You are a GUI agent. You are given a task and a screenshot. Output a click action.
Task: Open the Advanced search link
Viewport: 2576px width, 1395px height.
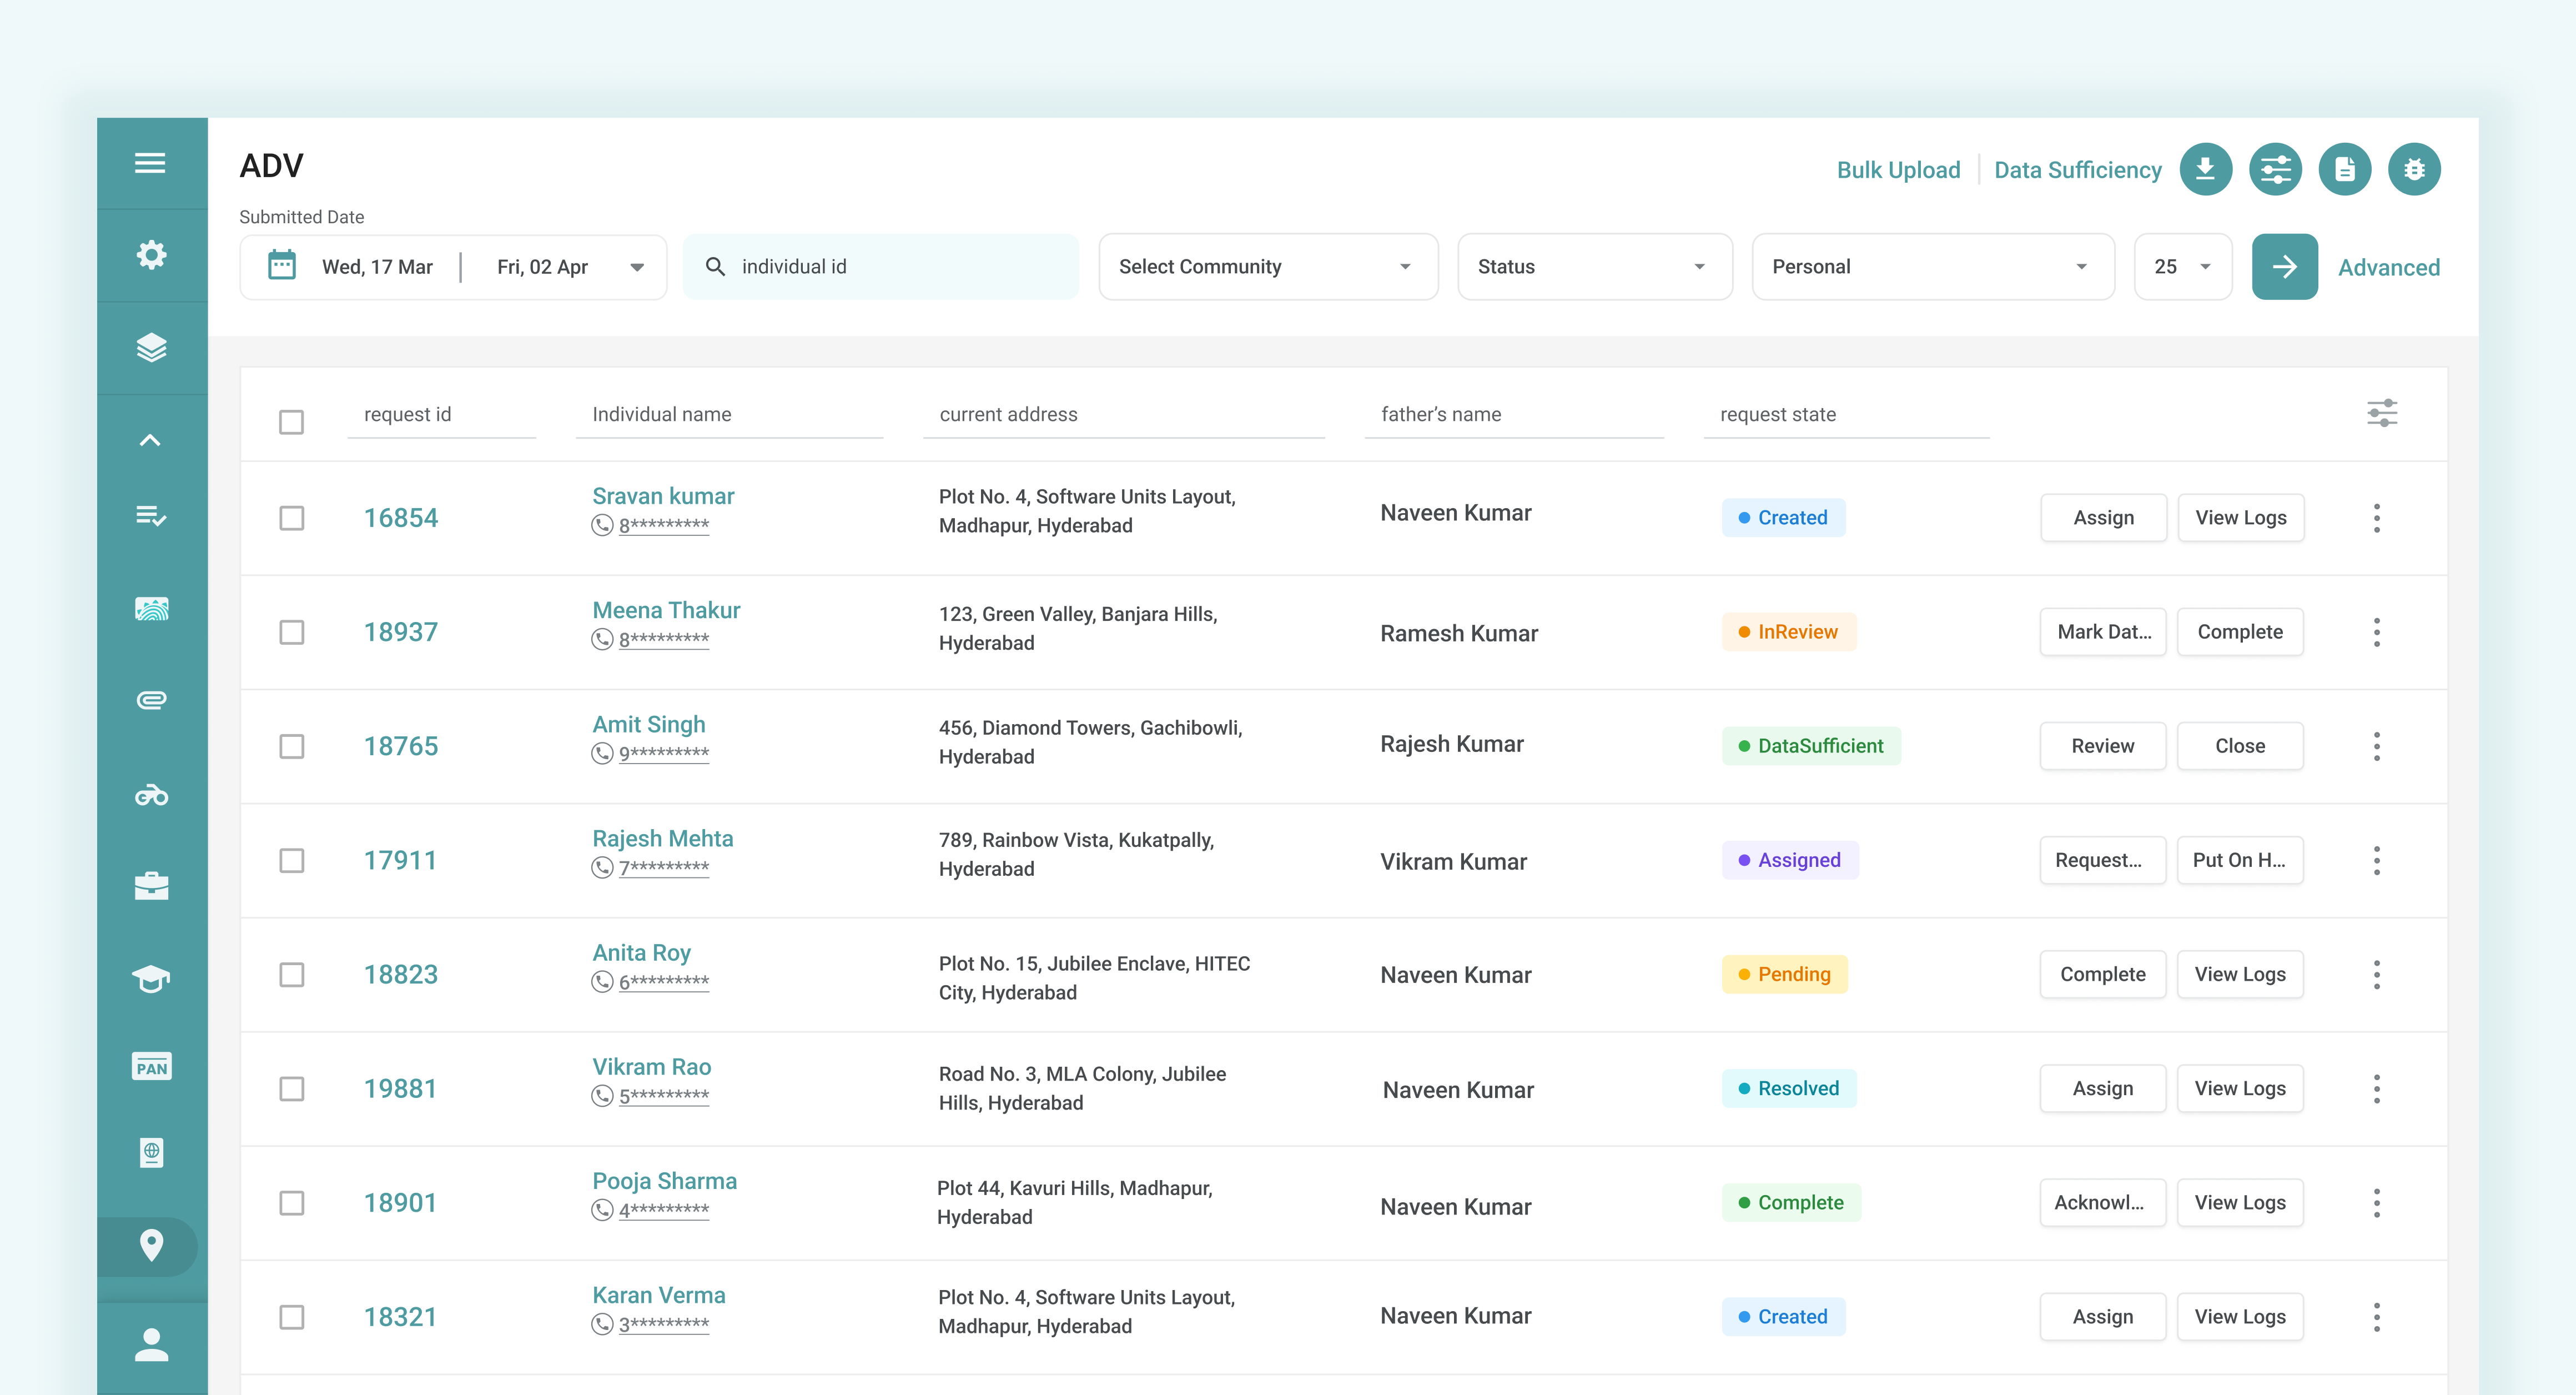tap(2388, 267)
